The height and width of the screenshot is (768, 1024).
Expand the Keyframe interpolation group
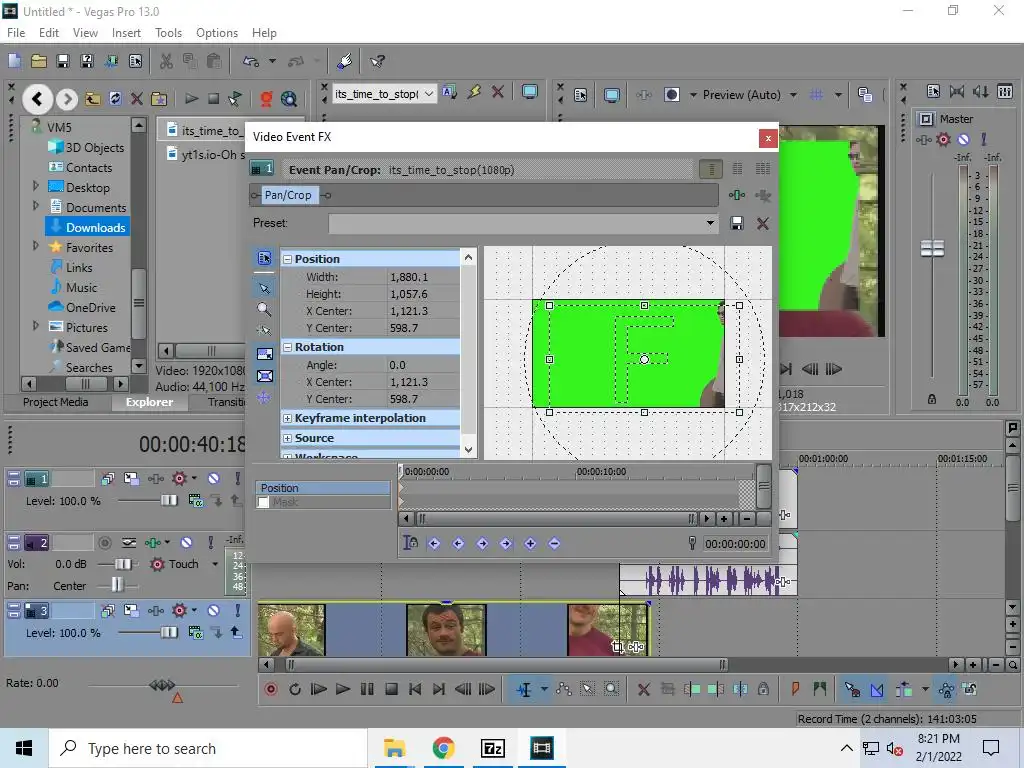287,419
